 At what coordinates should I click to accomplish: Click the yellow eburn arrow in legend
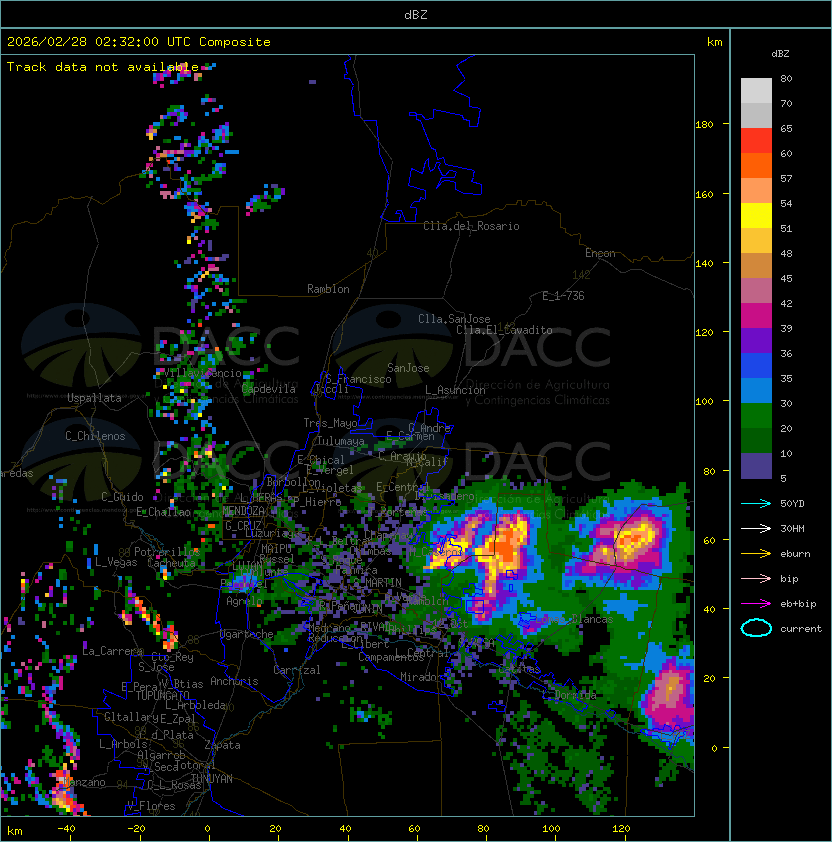point(756,554)
